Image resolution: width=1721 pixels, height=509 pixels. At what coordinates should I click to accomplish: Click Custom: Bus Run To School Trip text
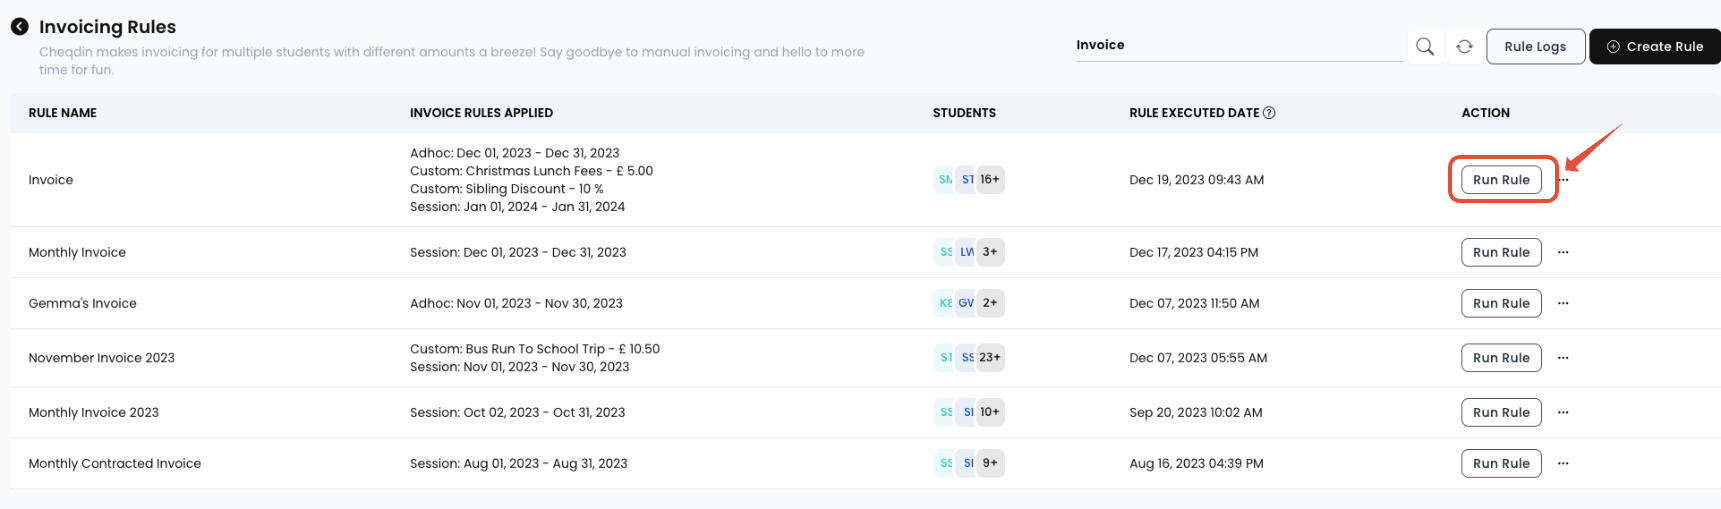pos(535,349)
